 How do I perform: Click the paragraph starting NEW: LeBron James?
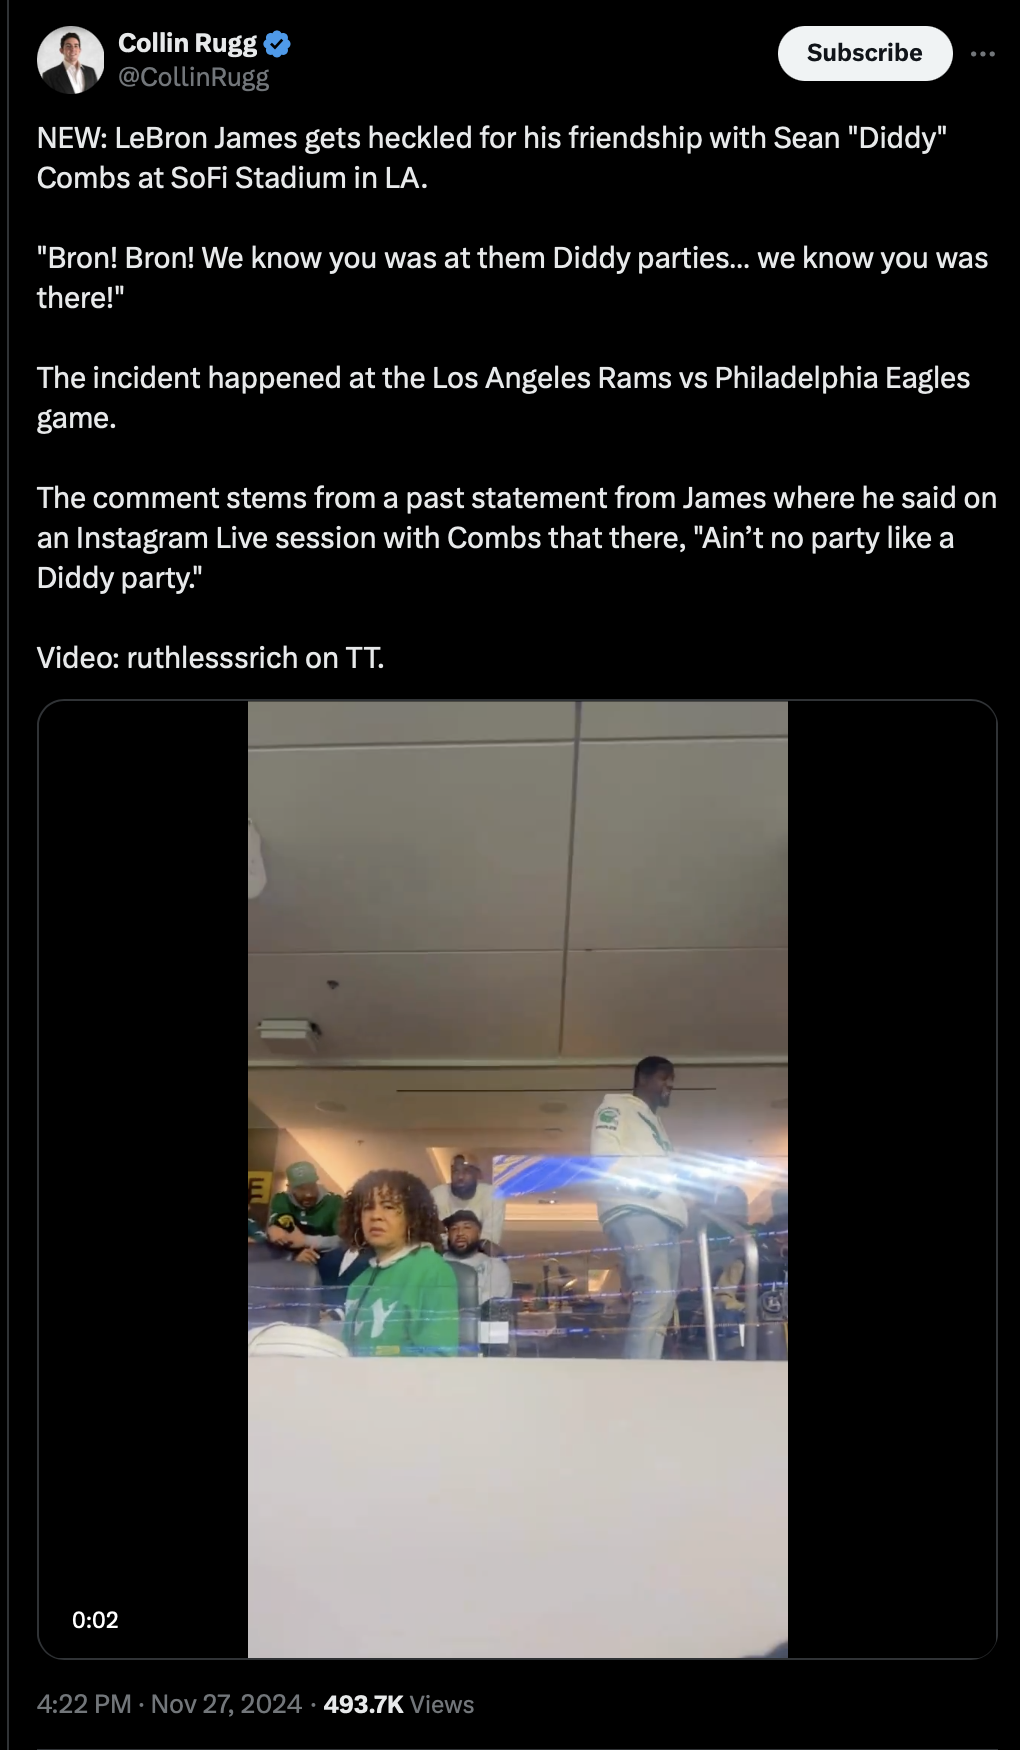point(492,158)
